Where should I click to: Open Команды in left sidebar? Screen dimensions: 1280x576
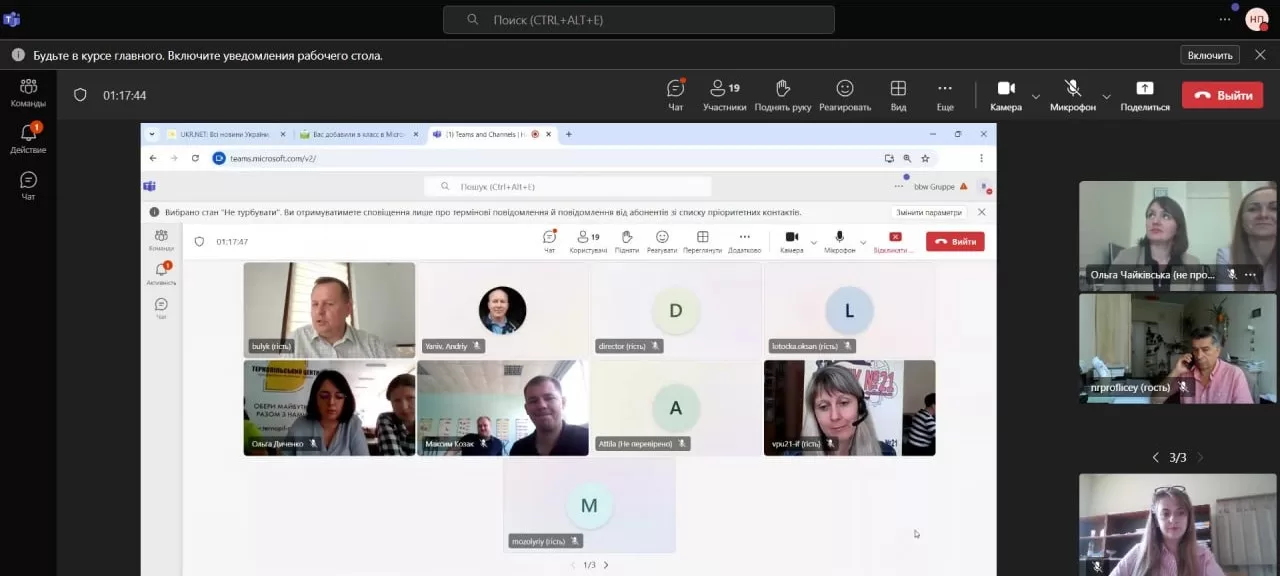point(28,93)
